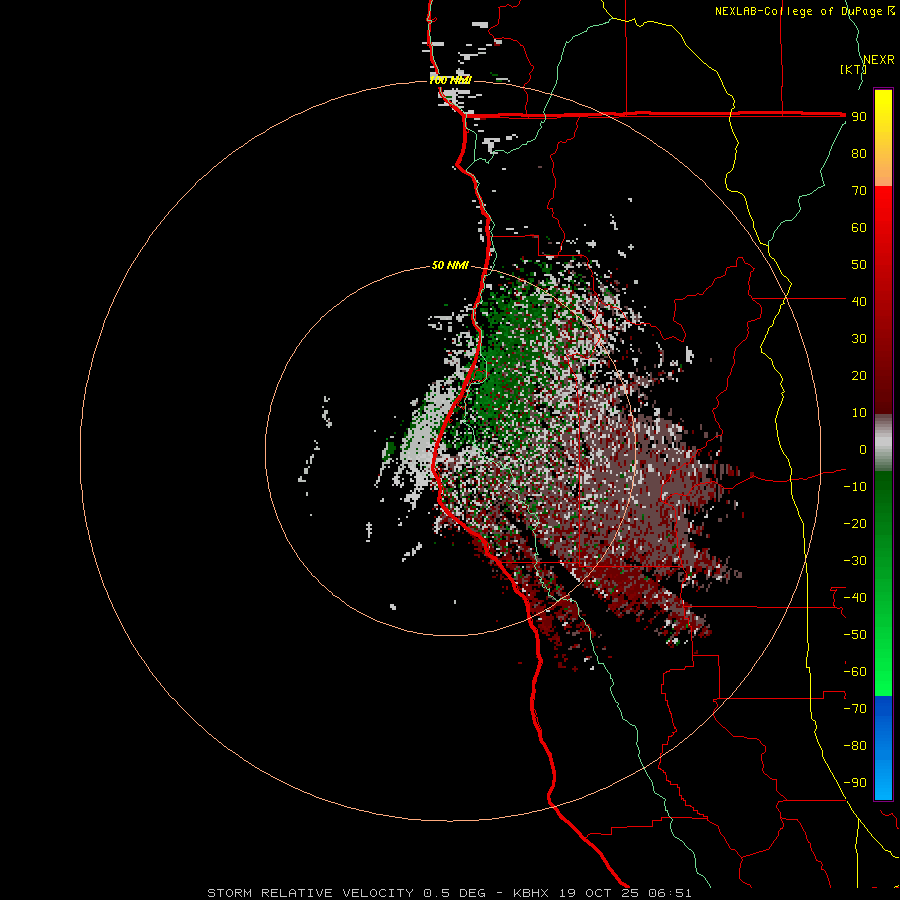Click the 90 scale label

point(859,117)
